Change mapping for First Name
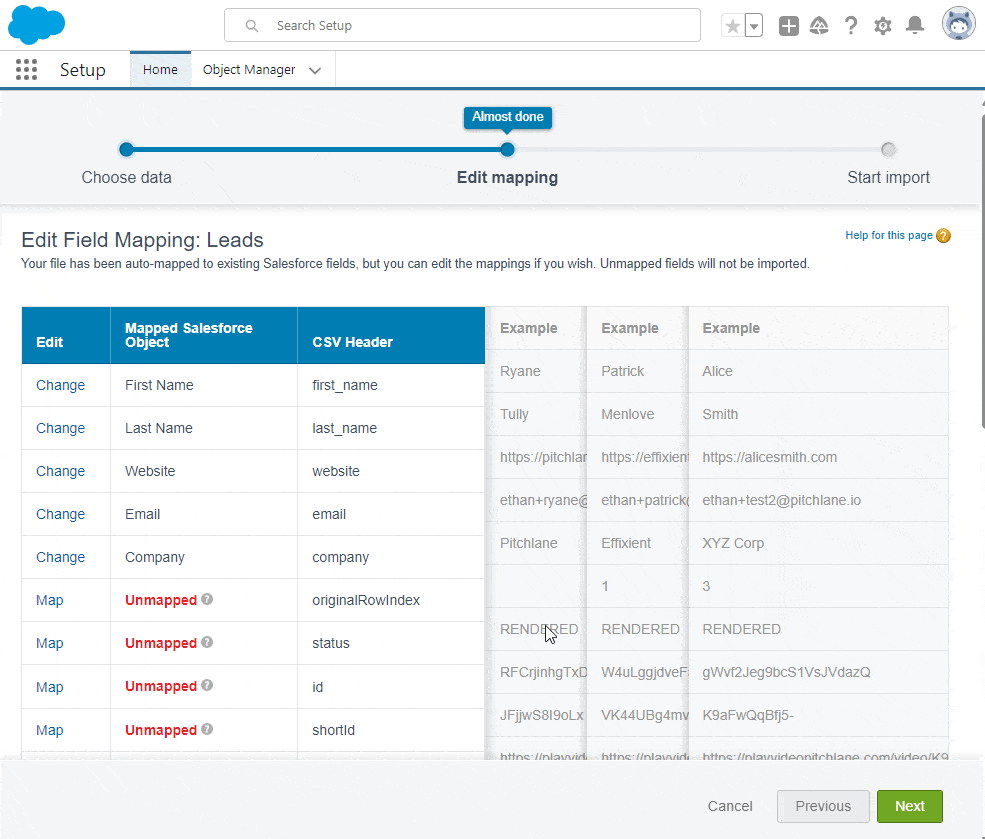Image resolution: width=985 pixels, height=839 pixels. [60, 385]
